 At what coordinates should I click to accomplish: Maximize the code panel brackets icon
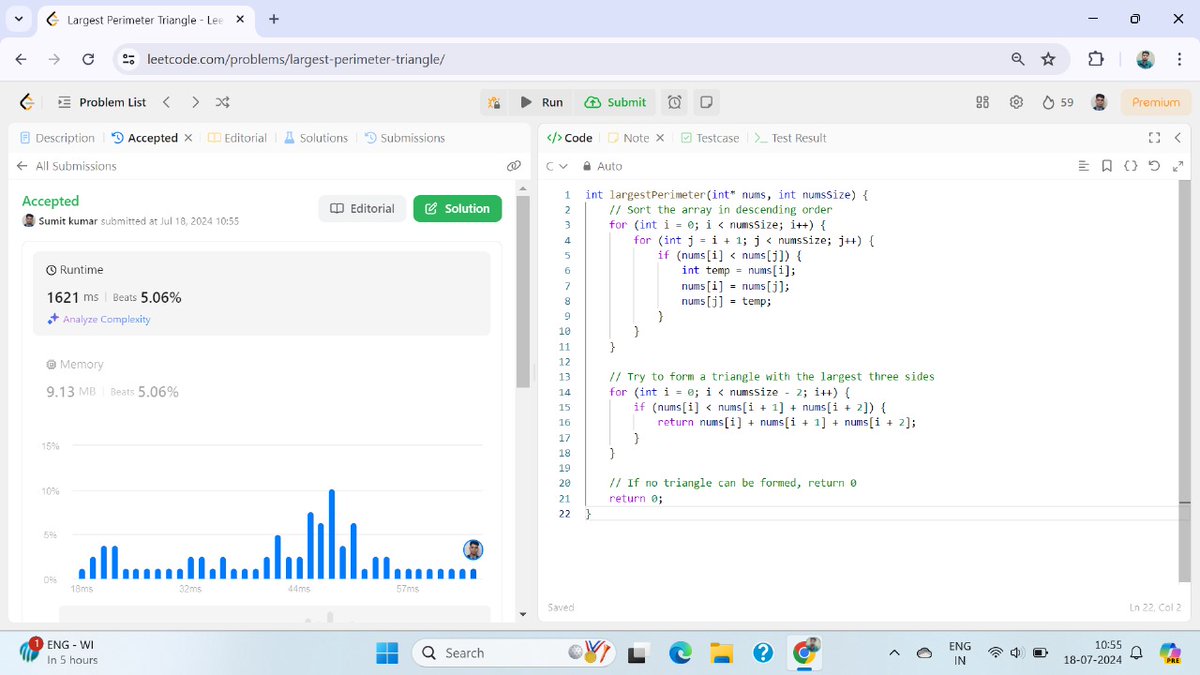(x=1154, y=138)
